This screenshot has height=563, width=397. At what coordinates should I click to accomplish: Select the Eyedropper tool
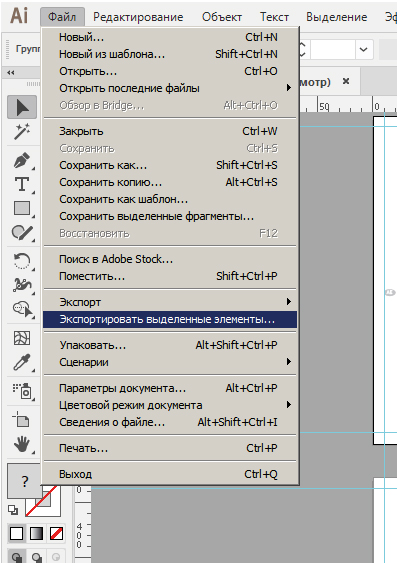pos(22,362)
